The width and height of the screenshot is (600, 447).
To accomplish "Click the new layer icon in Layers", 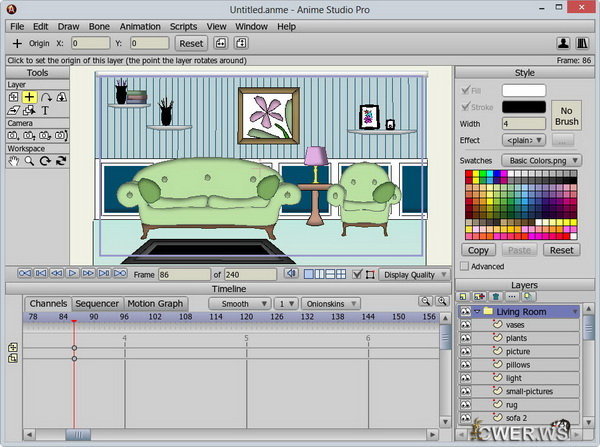I will pos(465,297).
